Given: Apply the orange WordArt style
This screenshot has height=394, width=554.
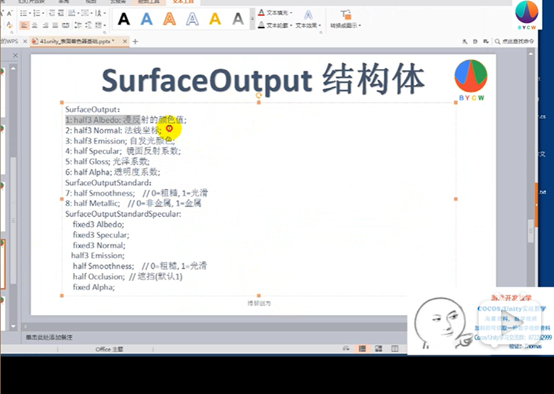Looking at the screenshot, I should [x=170, y=19].
